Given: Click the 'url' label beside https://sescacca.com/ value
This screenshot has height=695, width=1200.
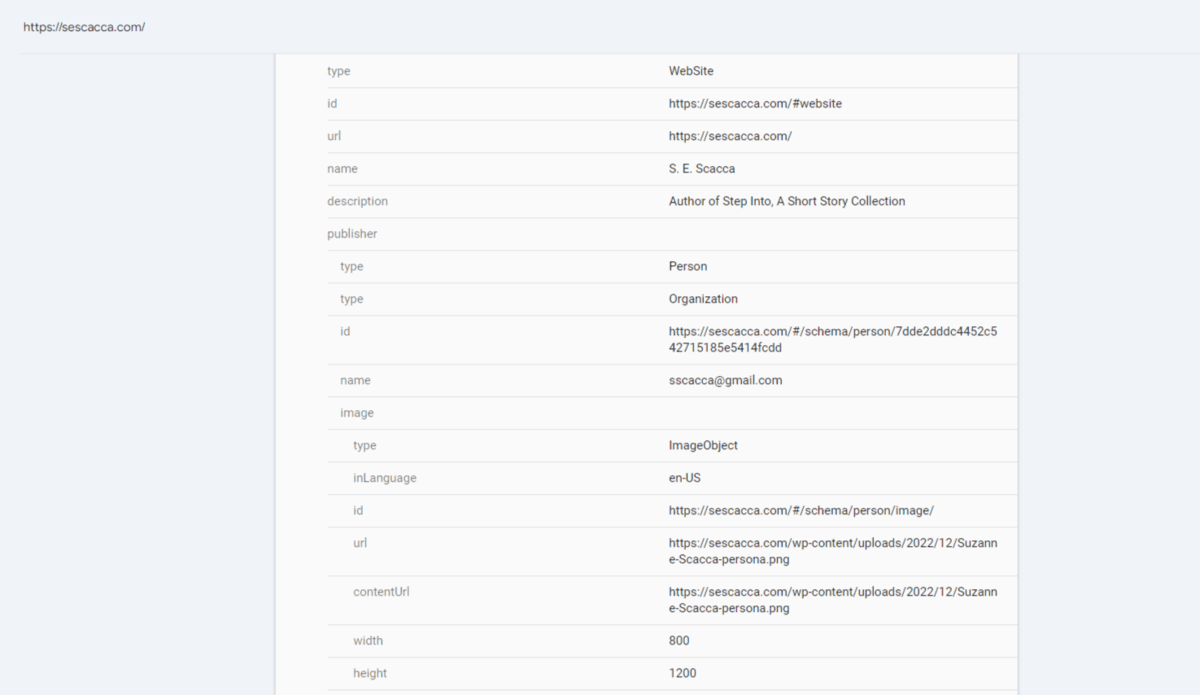Looking at the screenshot, I should [x=334, y=136].
